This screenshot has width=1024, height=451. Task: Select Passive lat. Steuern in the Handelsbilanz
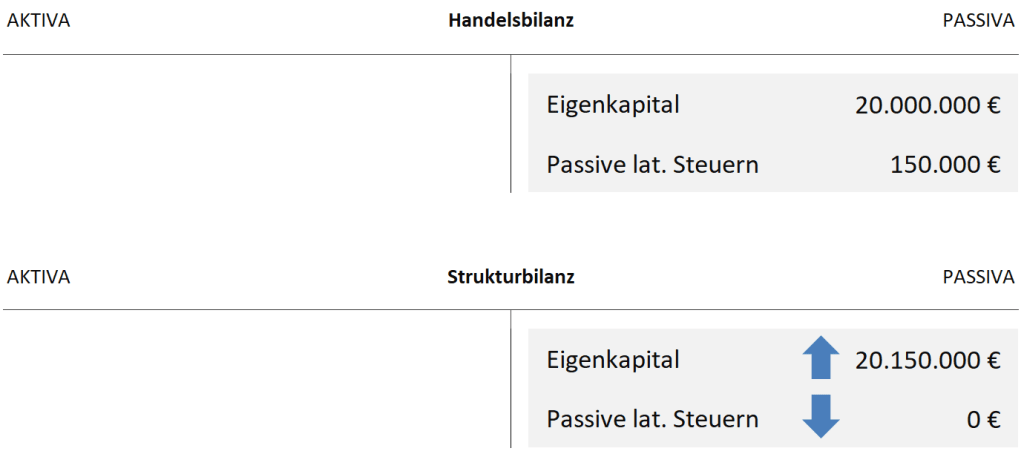(652, 164)
